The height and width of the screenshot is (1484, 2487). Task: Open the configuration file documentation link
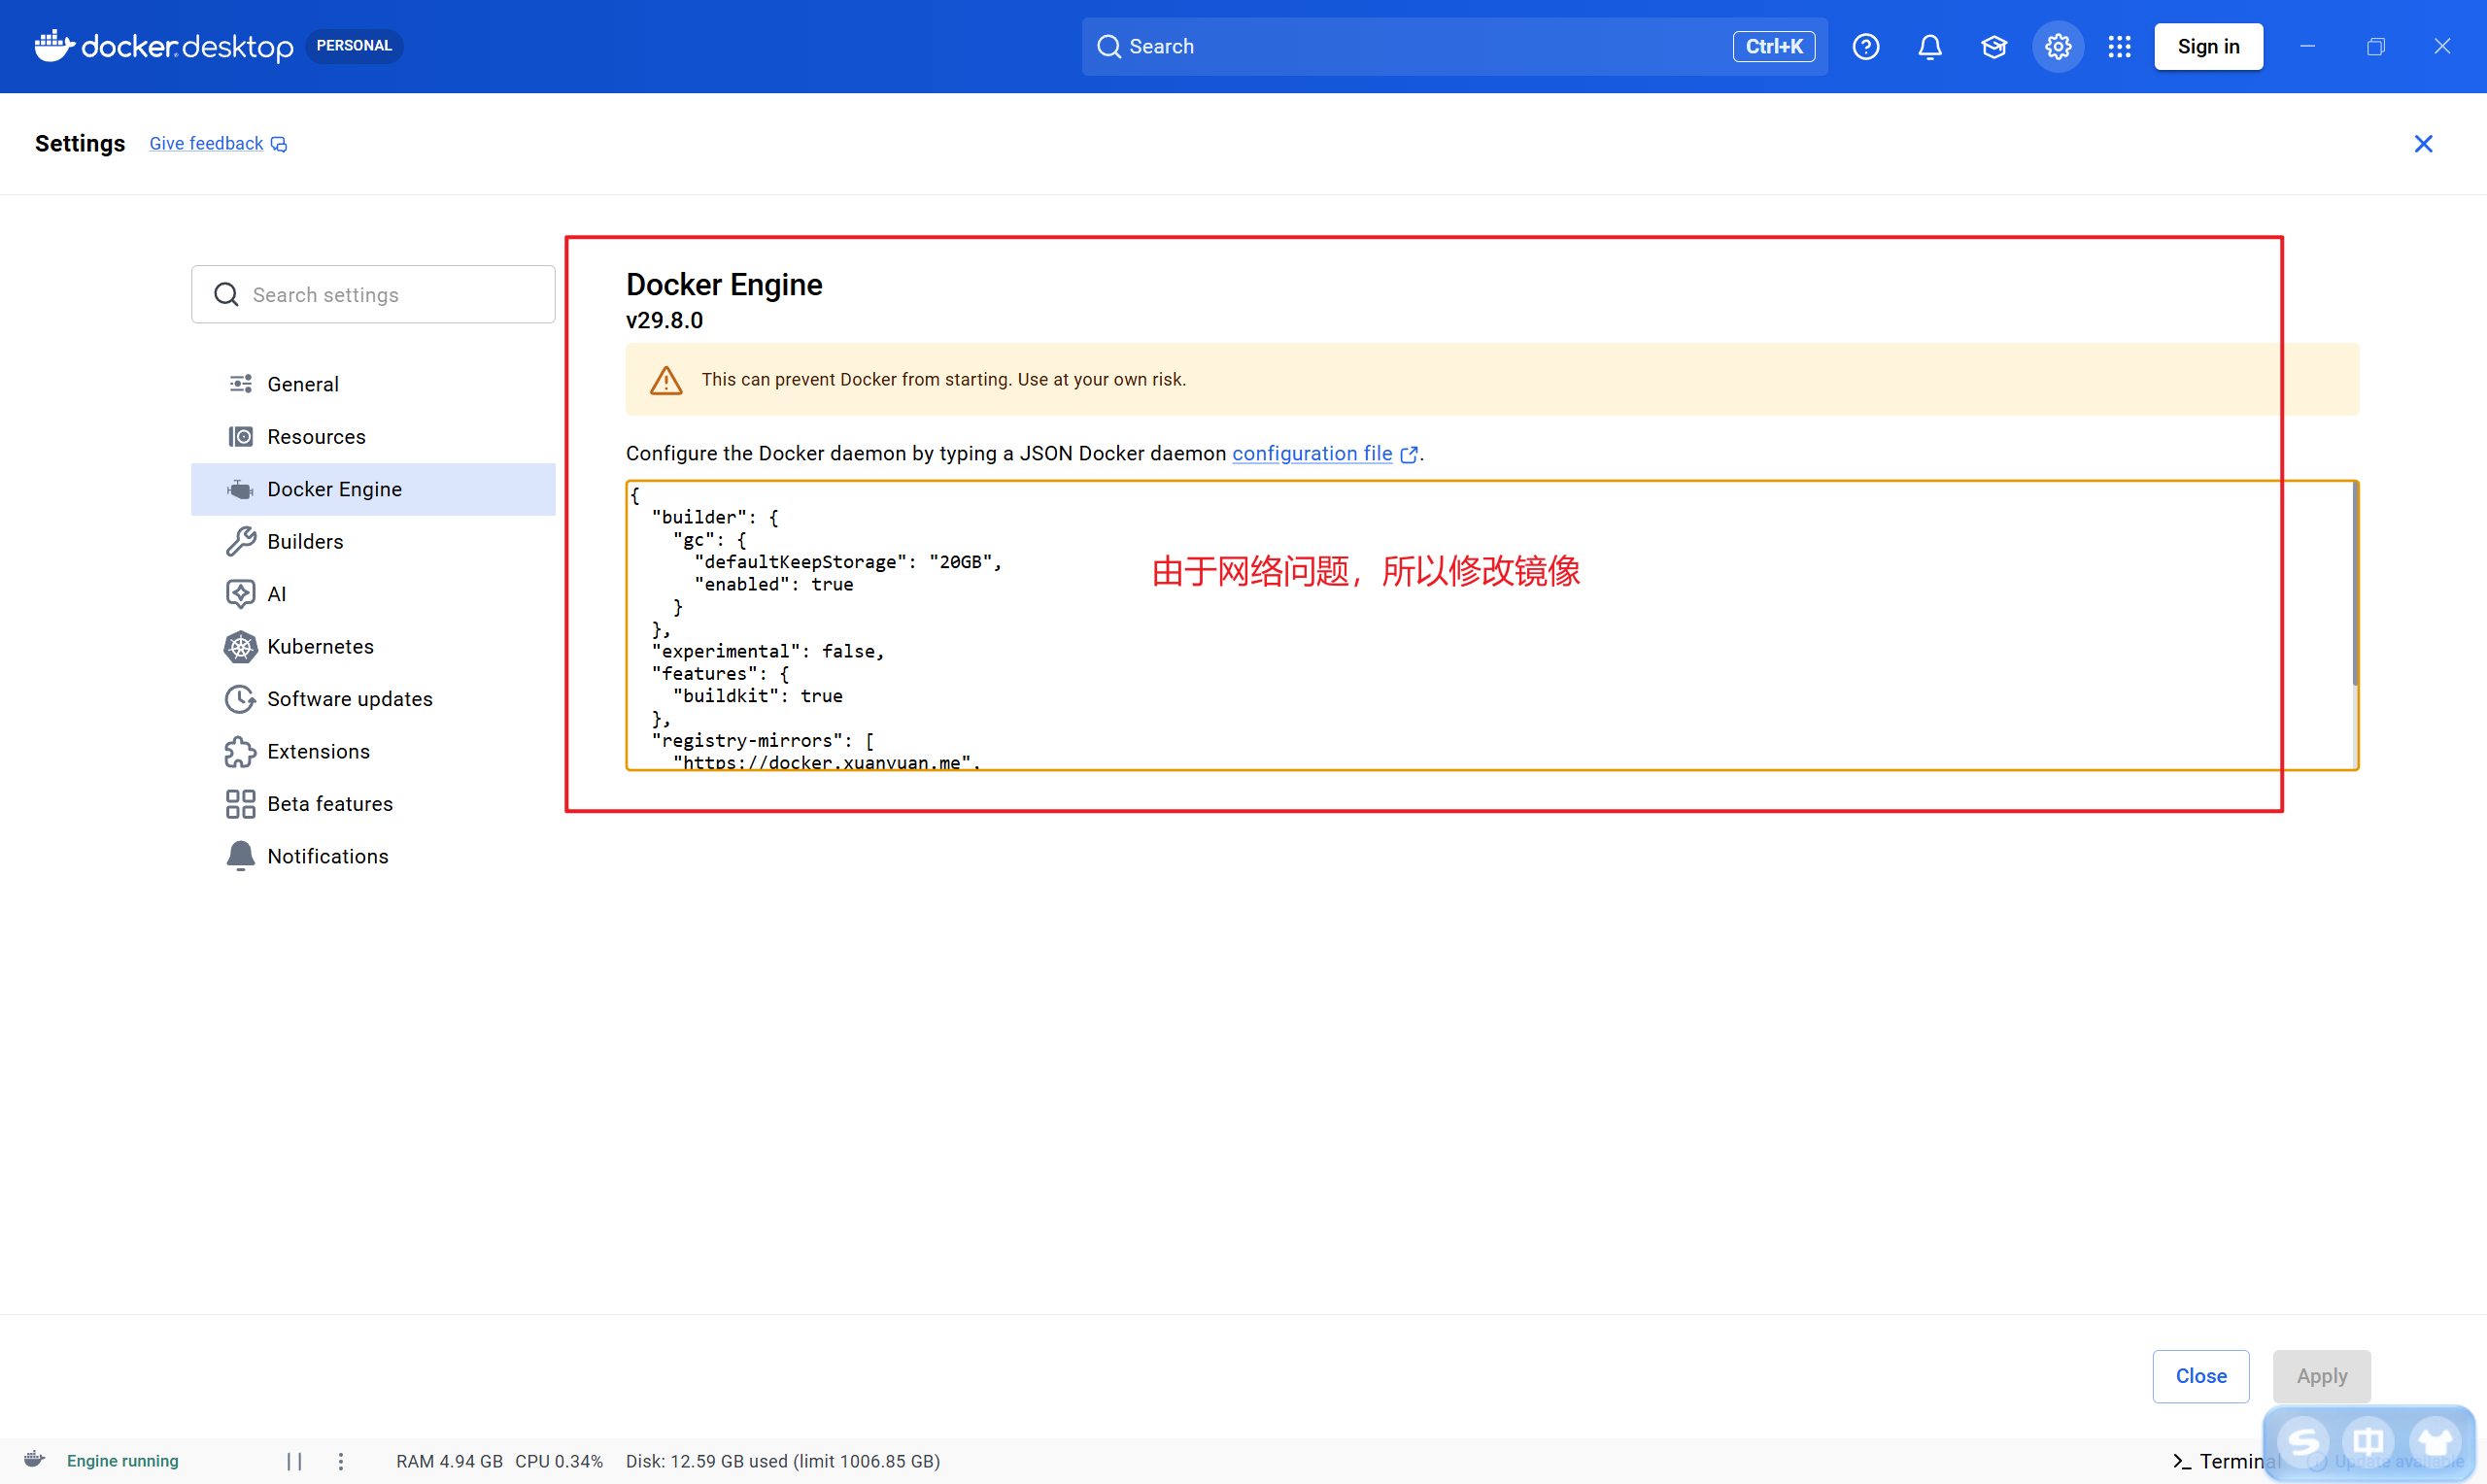click(x=1324, y=453)
